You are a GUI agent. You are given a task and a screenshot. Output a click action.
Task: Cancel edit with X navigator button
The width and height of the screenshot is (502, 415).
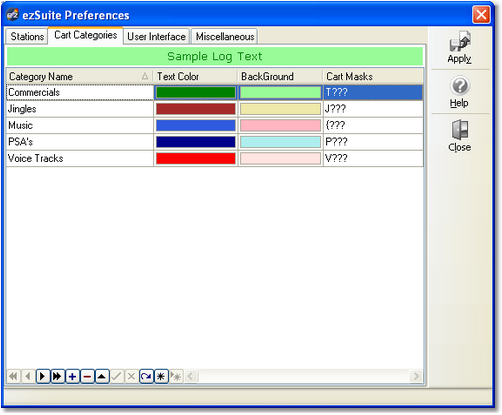[131, 377]
